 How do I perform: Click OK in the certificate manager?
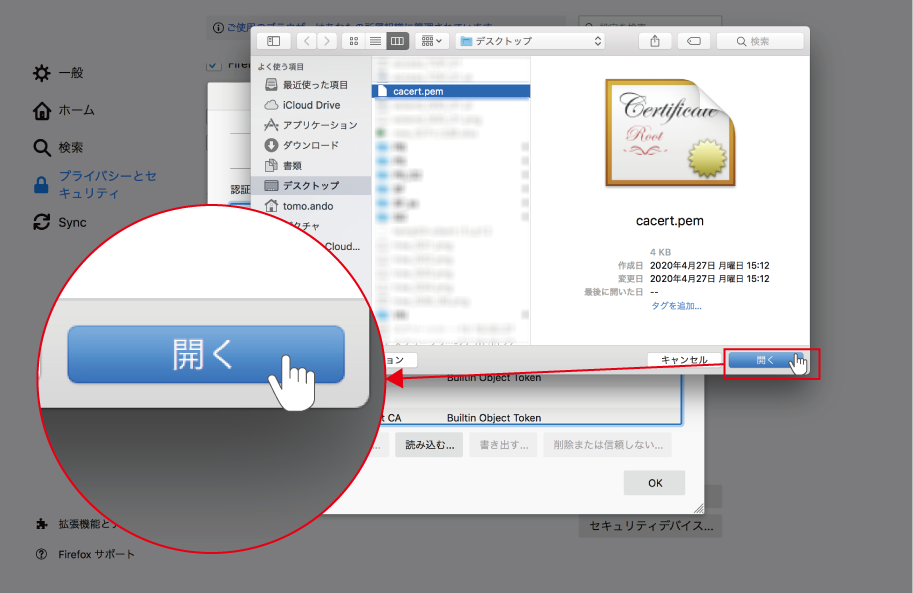point(654,483)
